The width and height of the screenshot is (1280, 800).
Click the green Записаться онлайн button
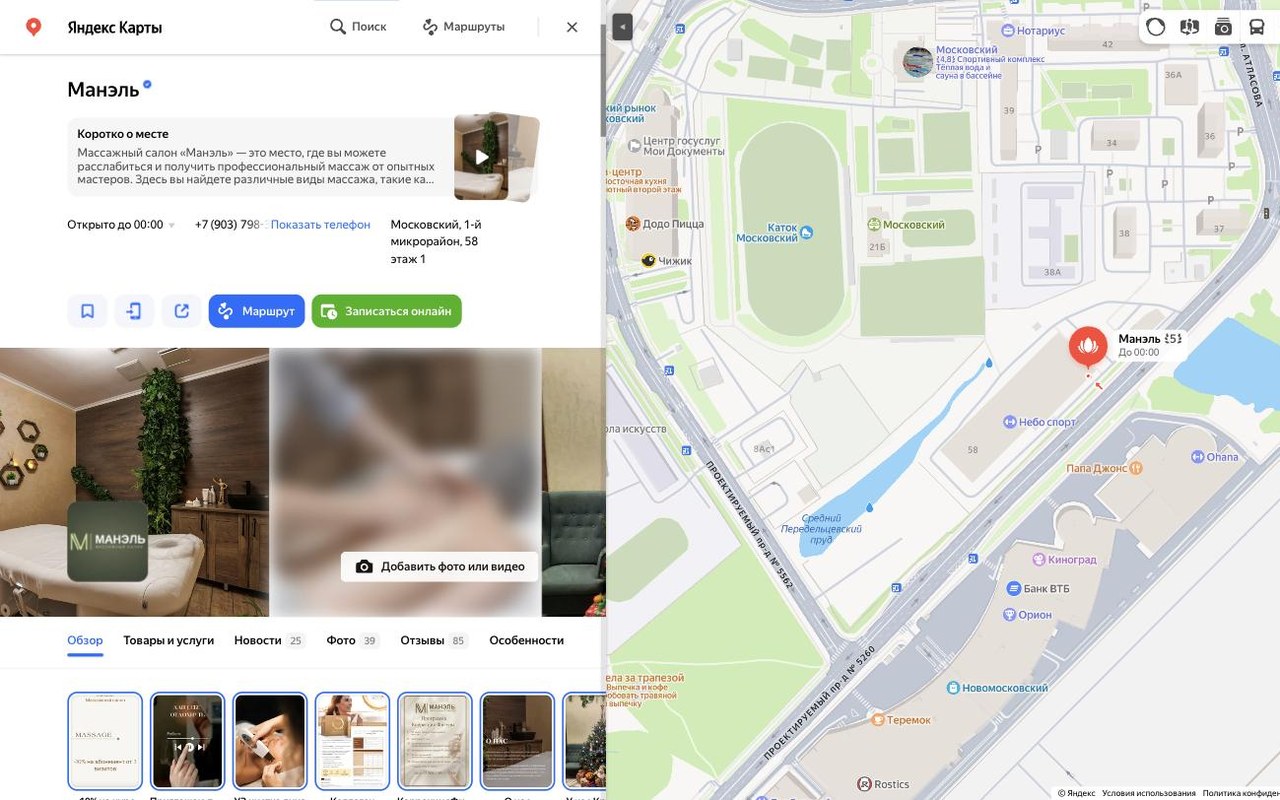click(386, 311)
